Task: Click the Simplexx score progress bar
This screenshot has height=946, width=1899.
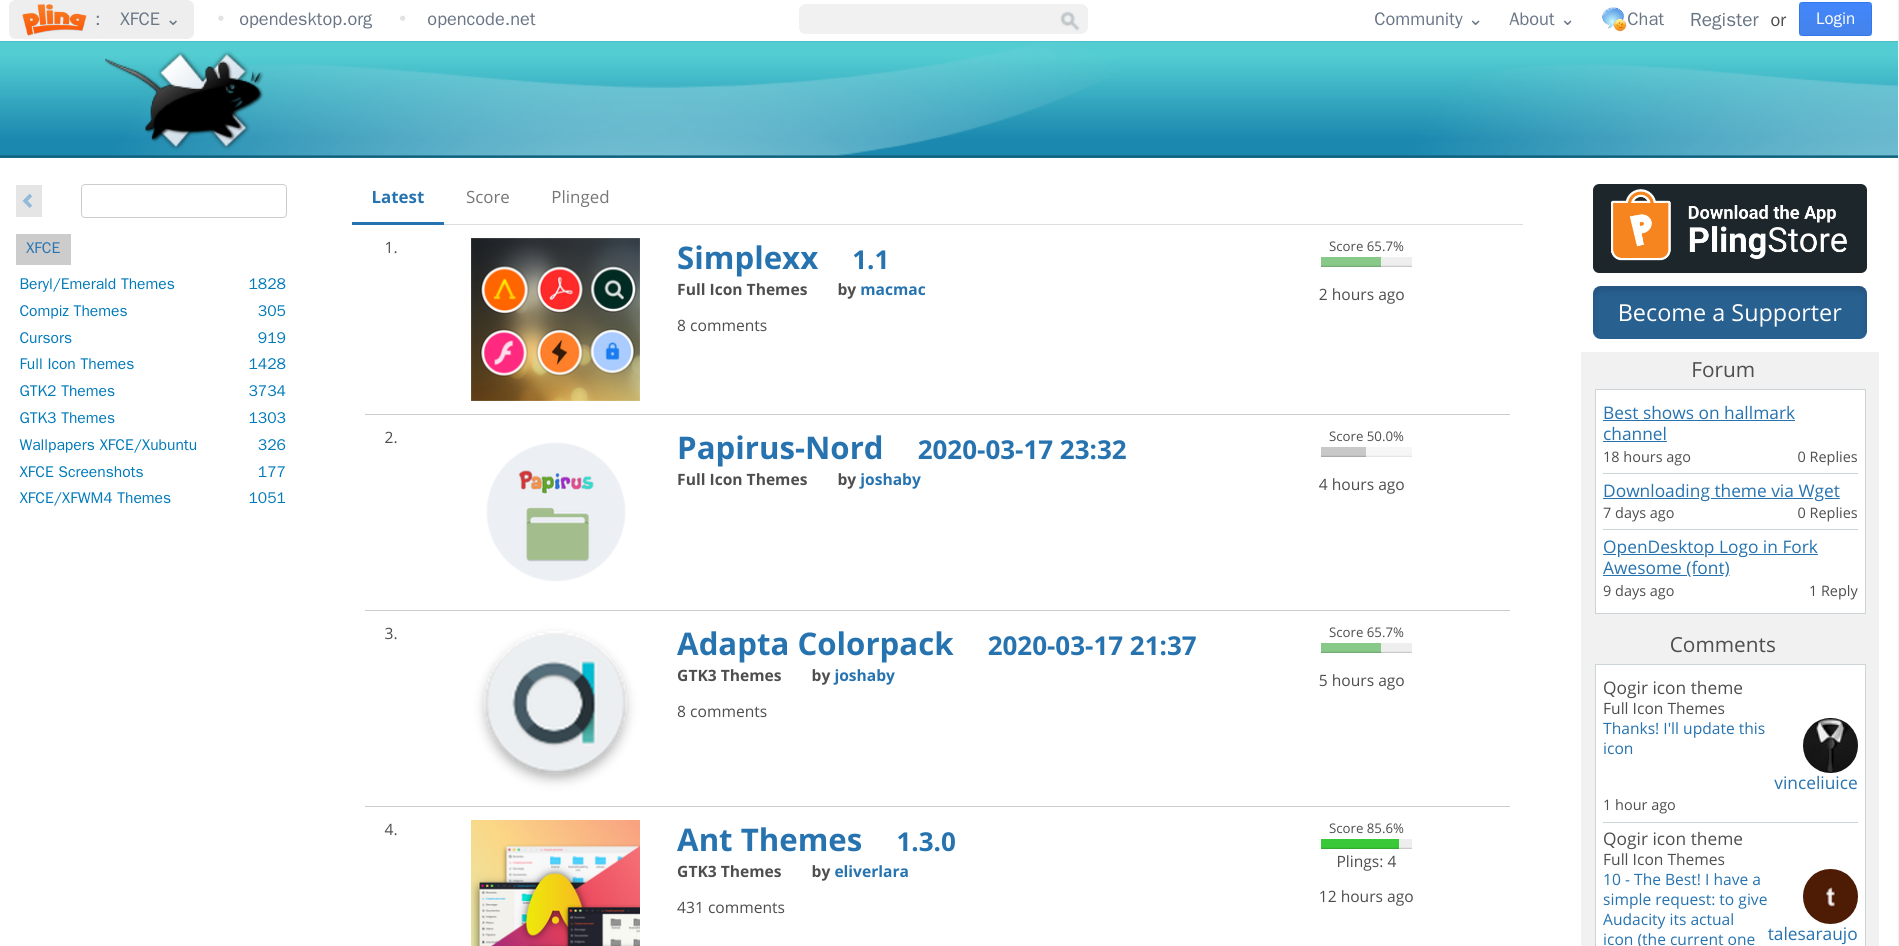Action: [x=1366, y=261]
